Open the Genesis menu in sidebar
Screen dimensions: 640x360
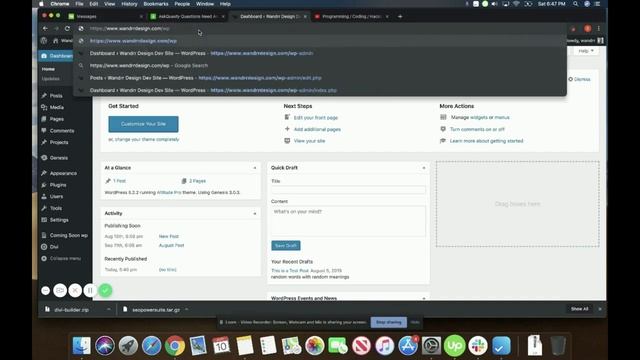coord(58,158)
